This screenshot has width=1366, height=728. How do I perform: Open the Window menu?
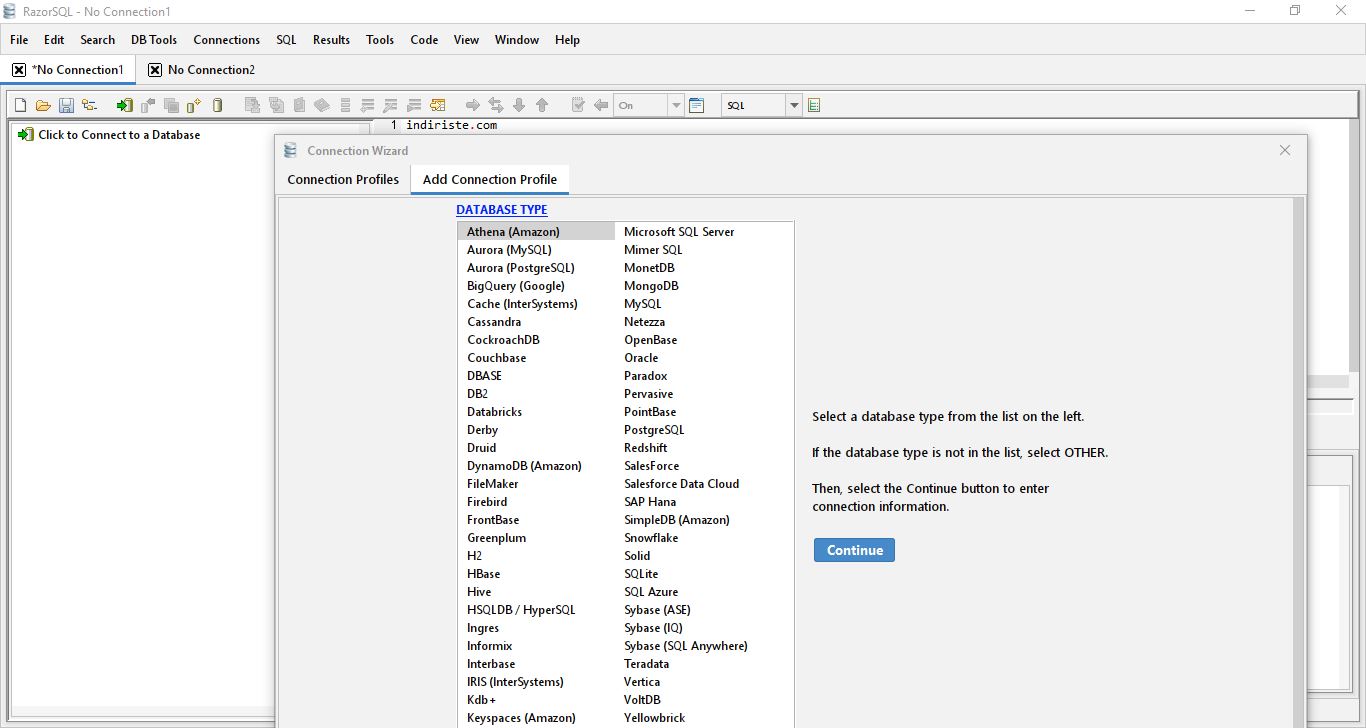pos(516,40)
